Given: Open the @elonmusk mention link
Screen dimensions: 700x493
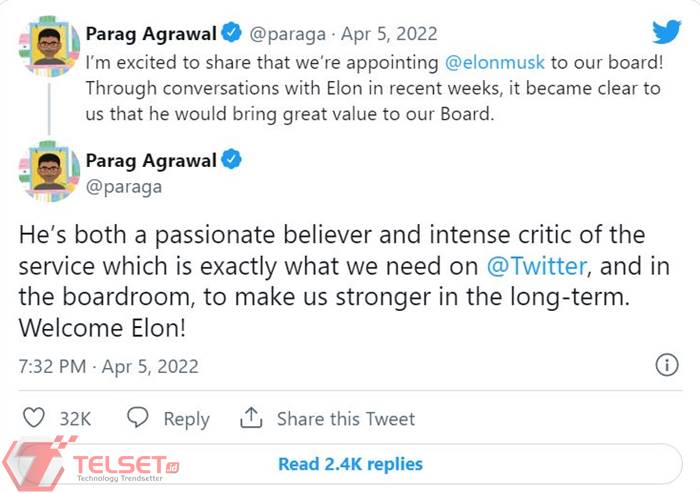Looking at the screenshot, I should (495, 61).
